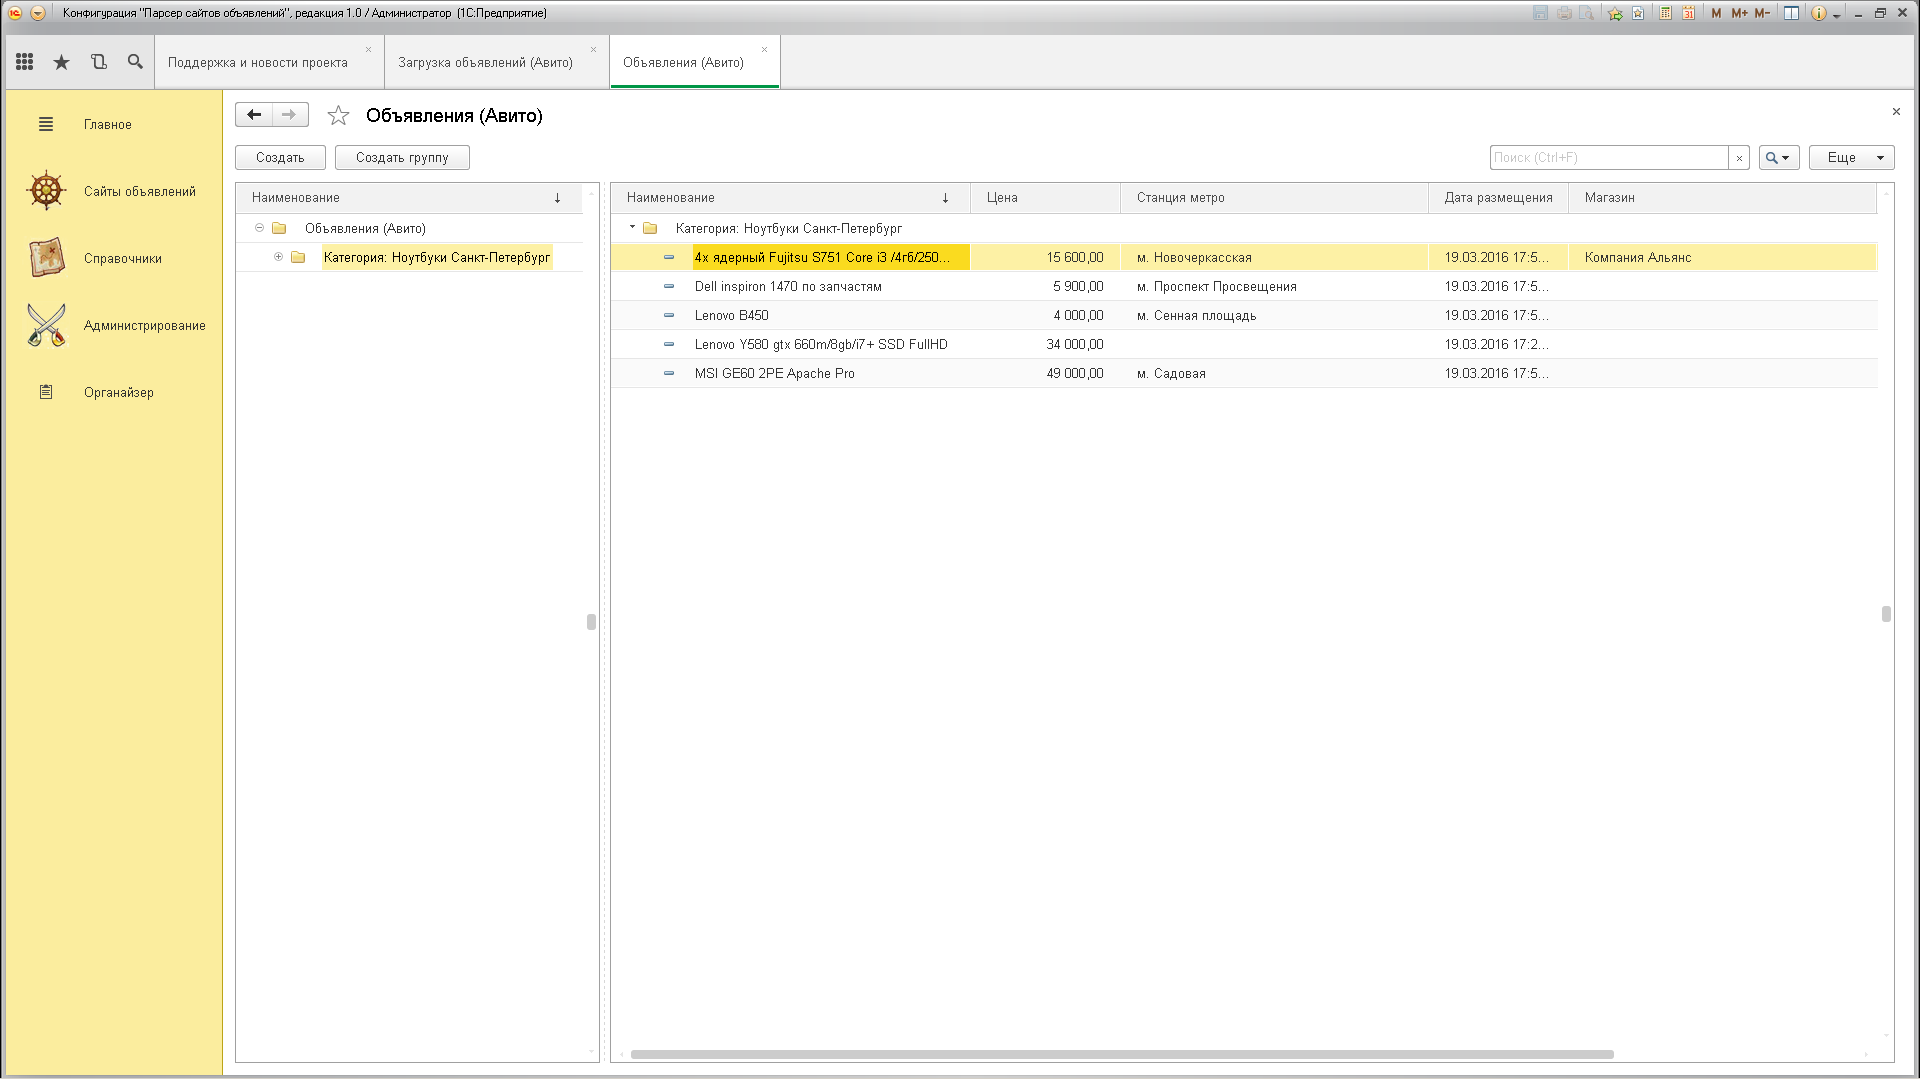The width and height of the screenshot is (1920, 1080).
Task: Open the calculator icon in the title bar
Action: tap(1665, 13)
